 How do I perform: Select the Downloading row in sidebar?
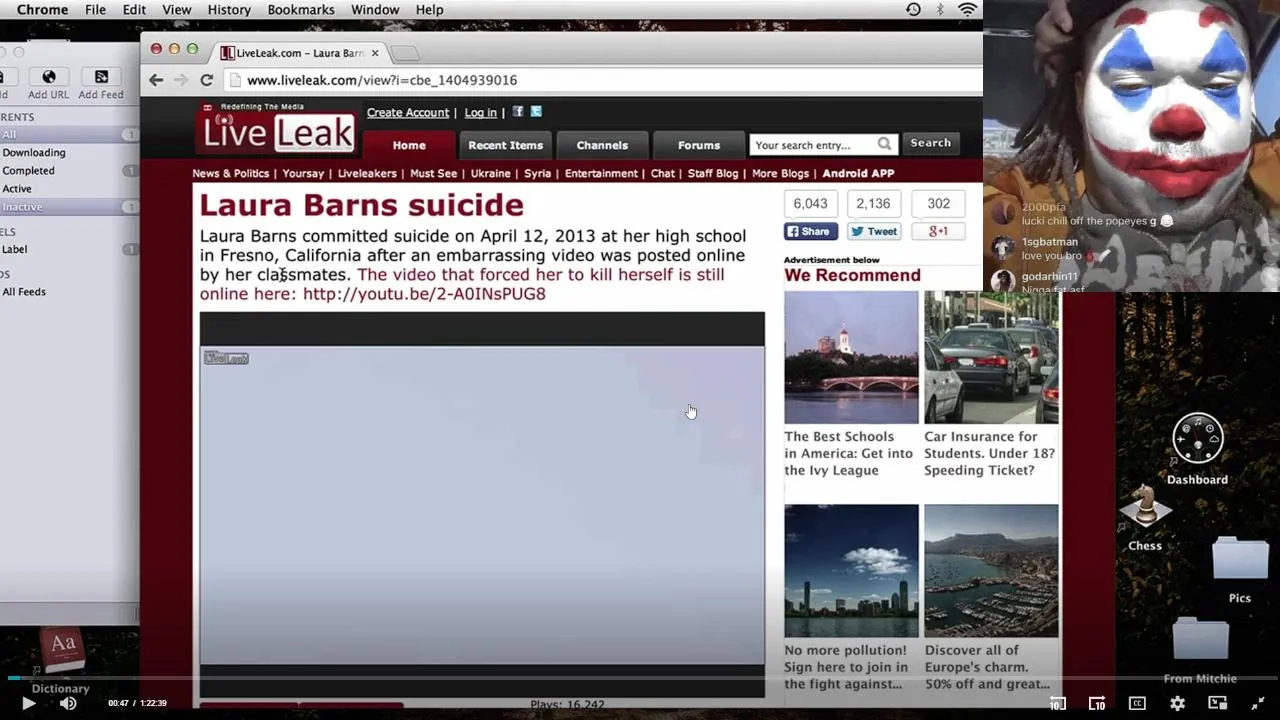[68, 152]
